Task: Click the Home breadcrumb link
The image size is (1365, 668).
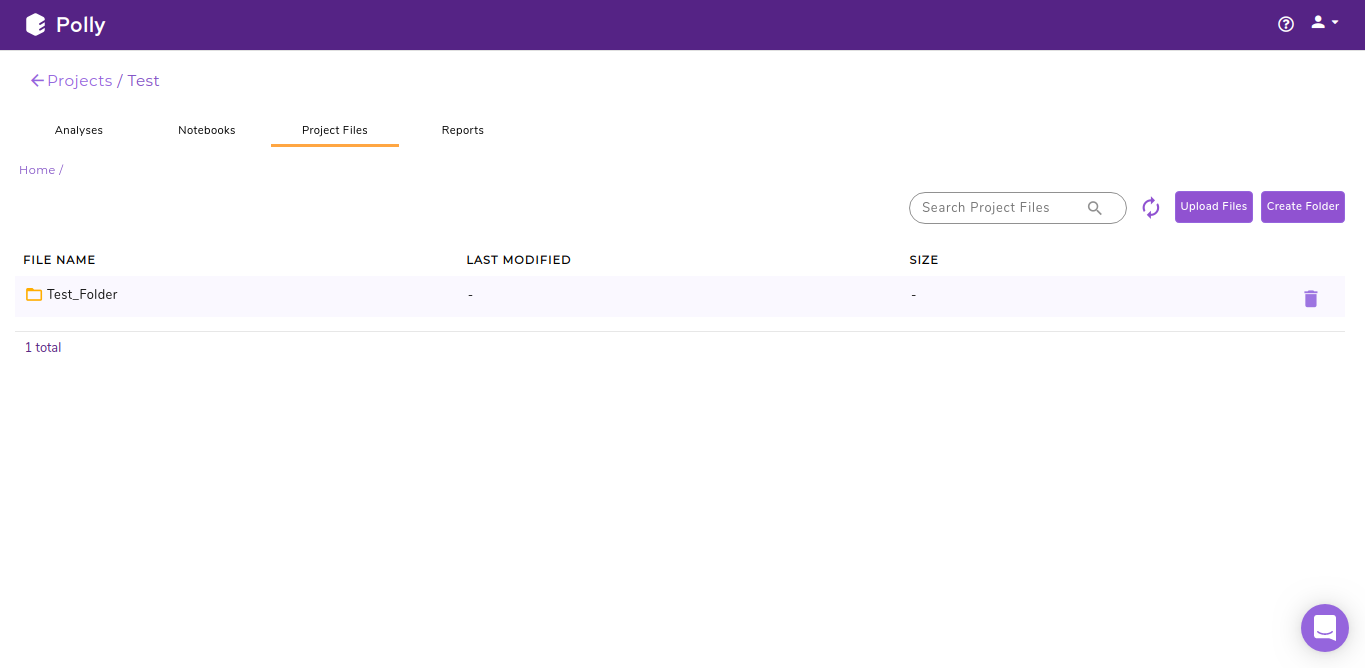Action: (x=36, y=169)
